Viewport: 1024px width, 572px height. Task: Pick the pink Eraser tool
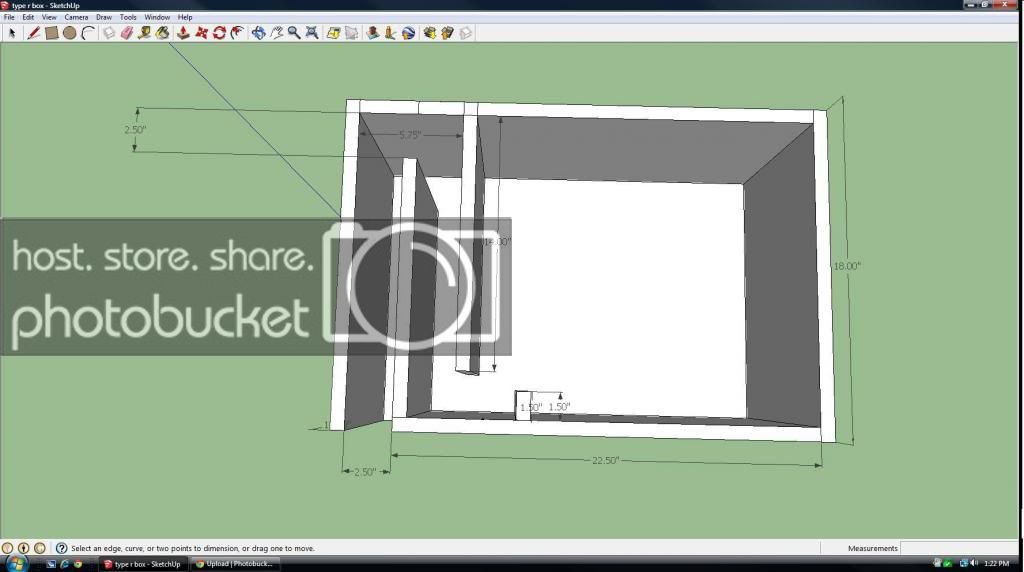[127, 33]
